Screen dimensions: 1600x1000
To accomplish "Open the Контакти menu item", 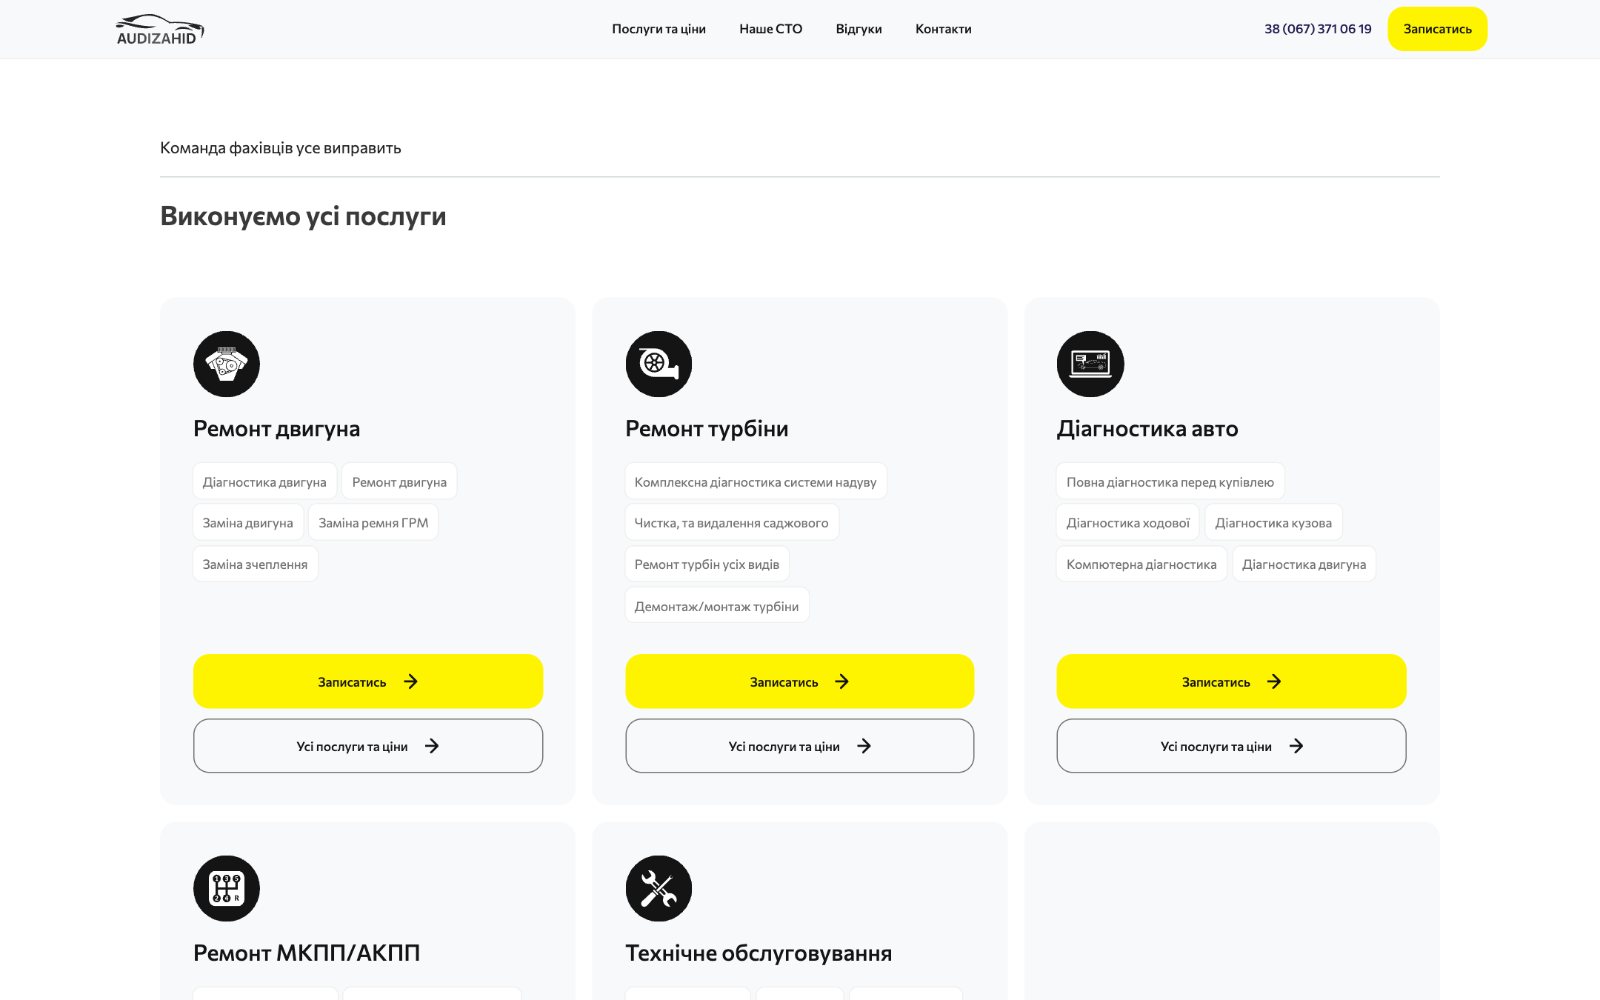I will pyautogui.click(x=943, y=29).
